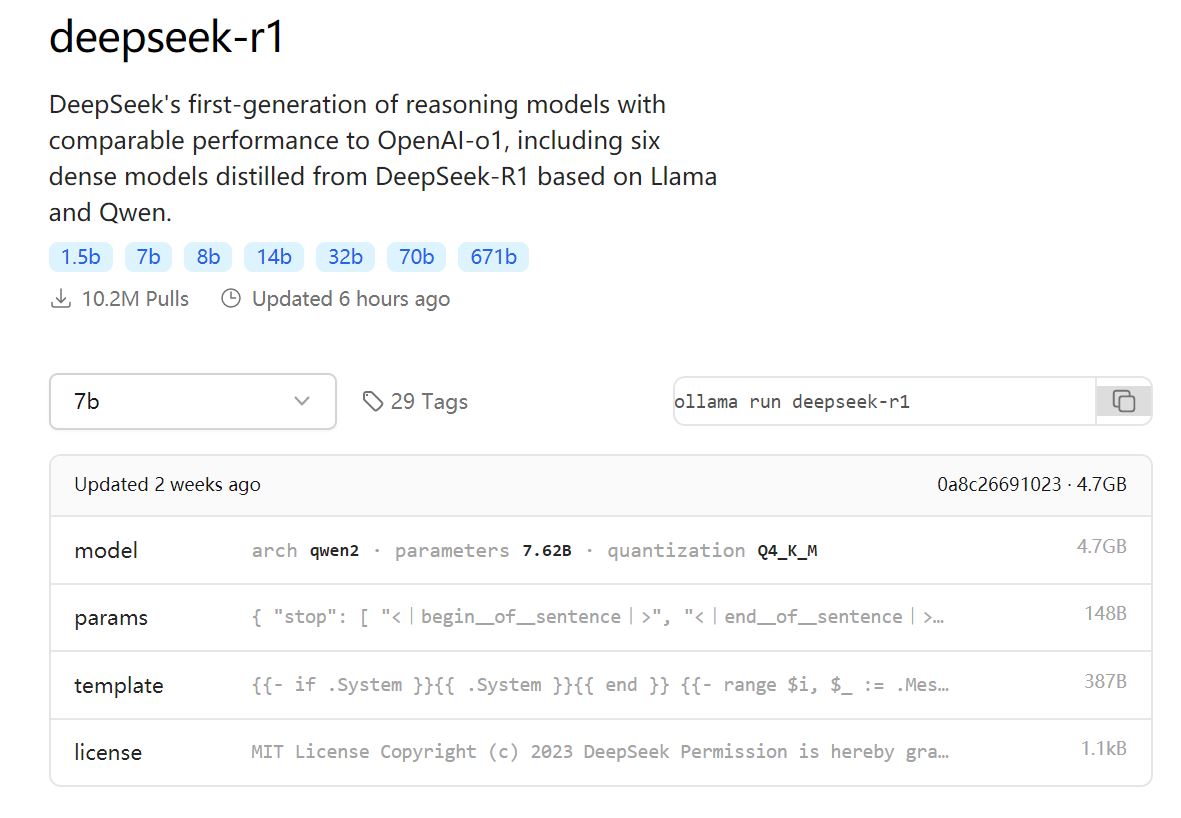Open the params file row
Screen dimensions: 1181x818
600,617
